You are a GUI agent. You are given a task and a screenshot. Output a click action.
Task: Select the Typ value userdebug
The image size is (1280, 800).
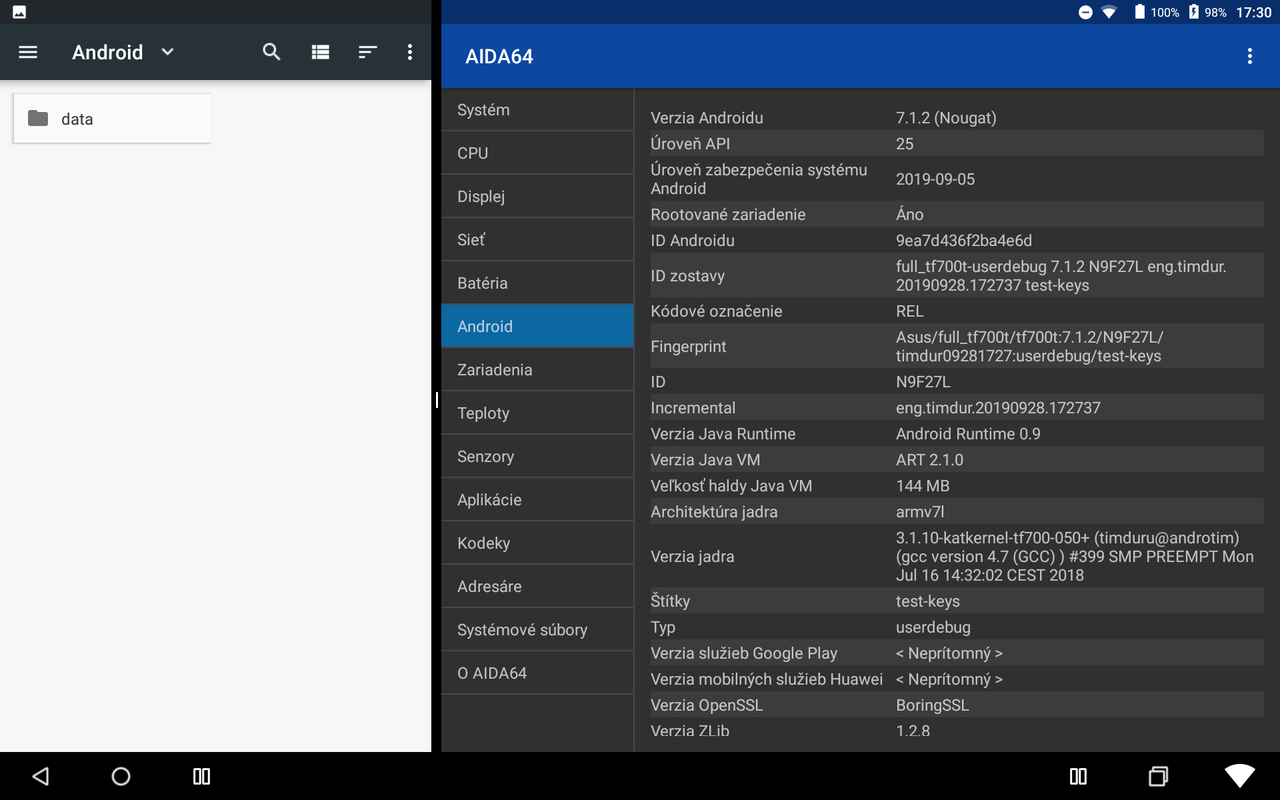(933, 628)
